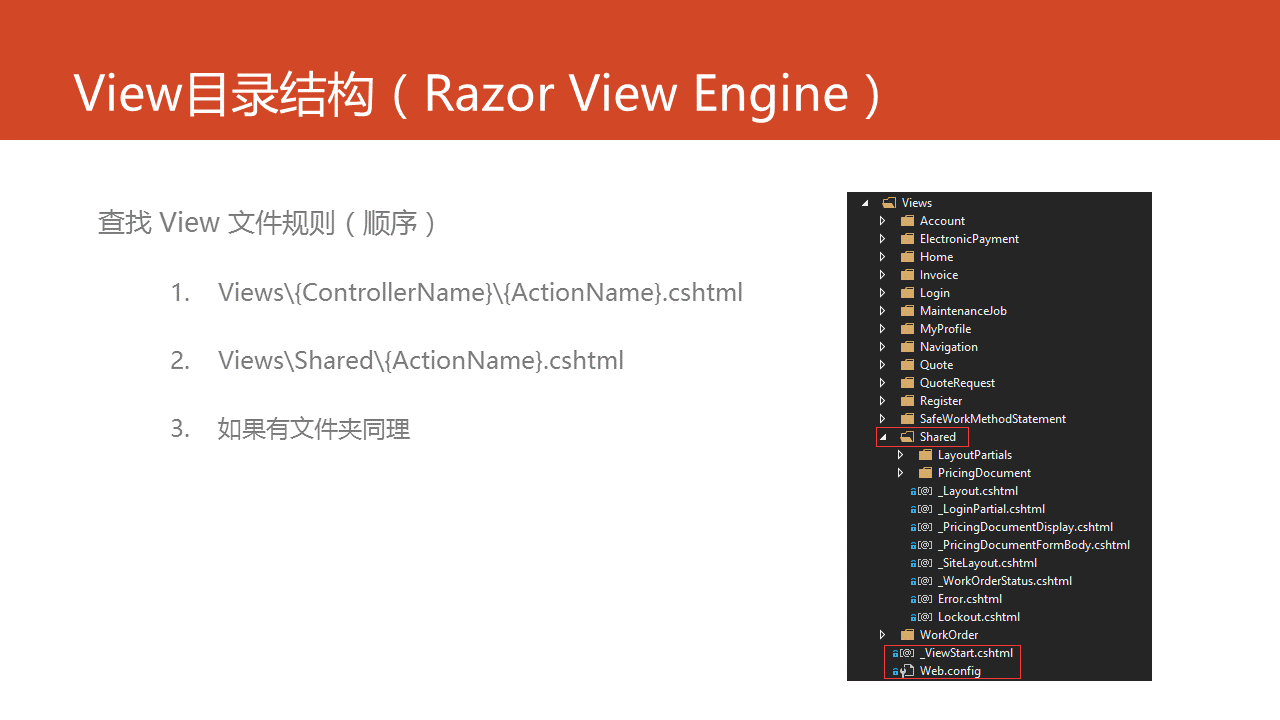Click the ElectronicPayment folder icon
Image resolution: width=1280 pixels, height=720 pixels.
coord(907,239)
